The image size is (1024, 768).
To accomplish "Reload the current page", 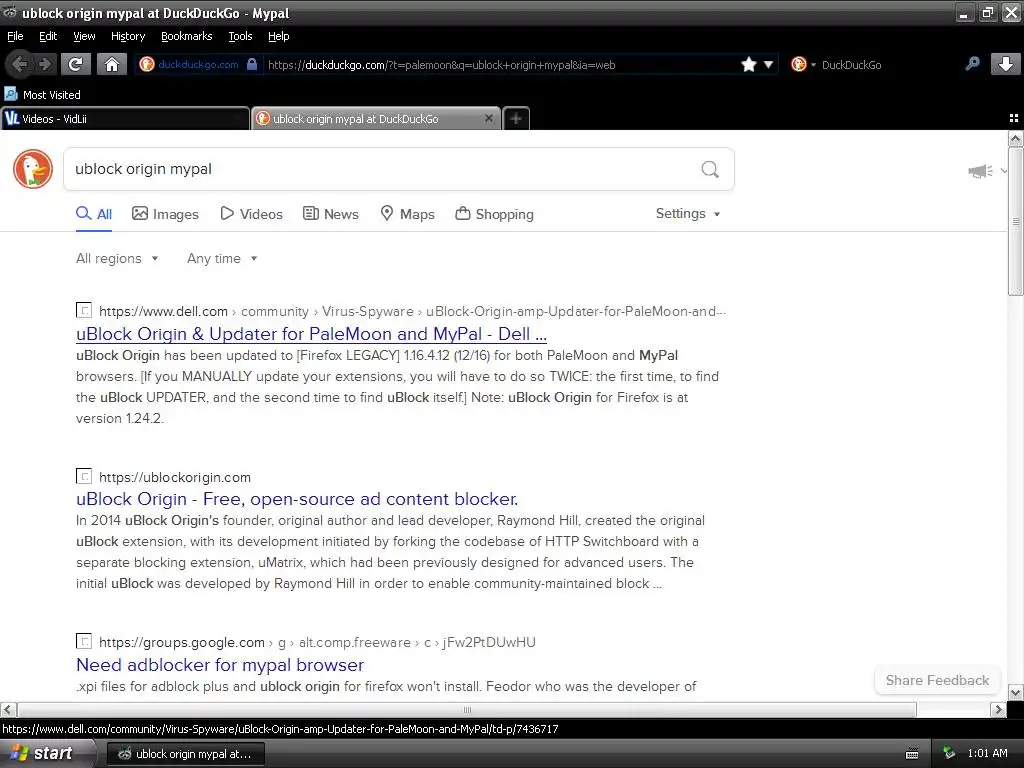I will point(76,64).
